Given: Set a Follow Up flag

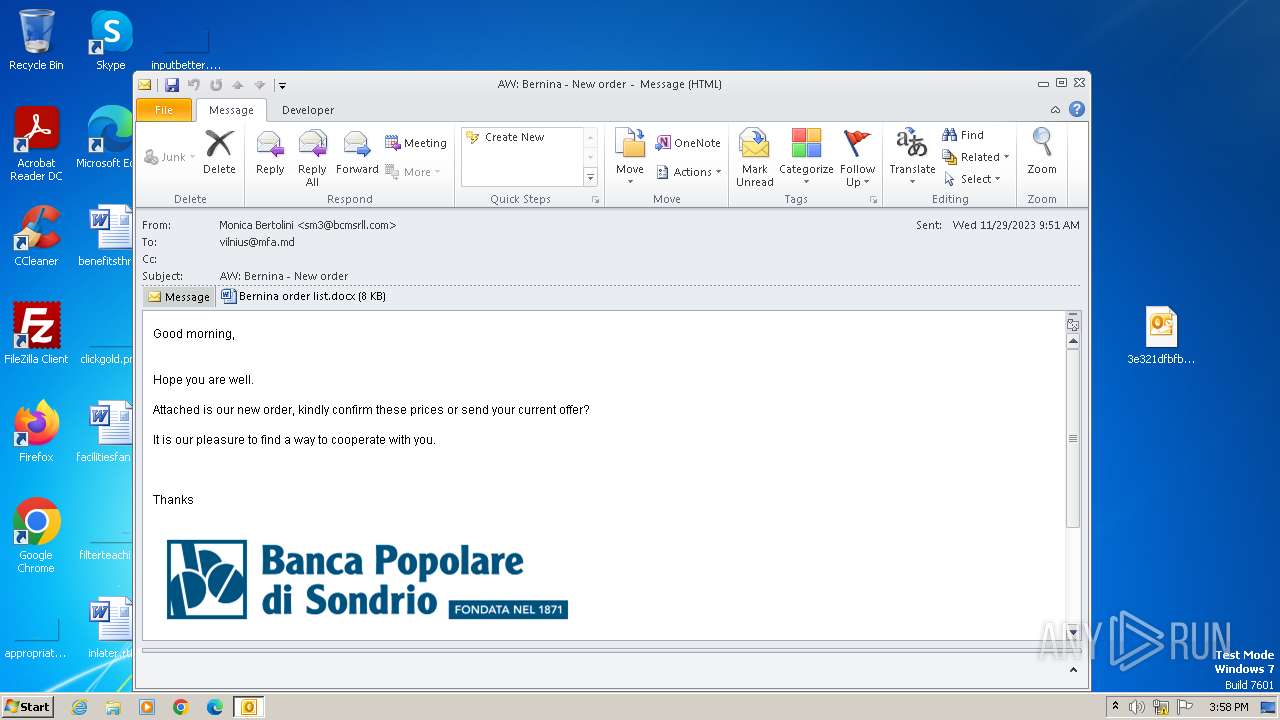Looking at the screenshot, I should coord(857,158).
